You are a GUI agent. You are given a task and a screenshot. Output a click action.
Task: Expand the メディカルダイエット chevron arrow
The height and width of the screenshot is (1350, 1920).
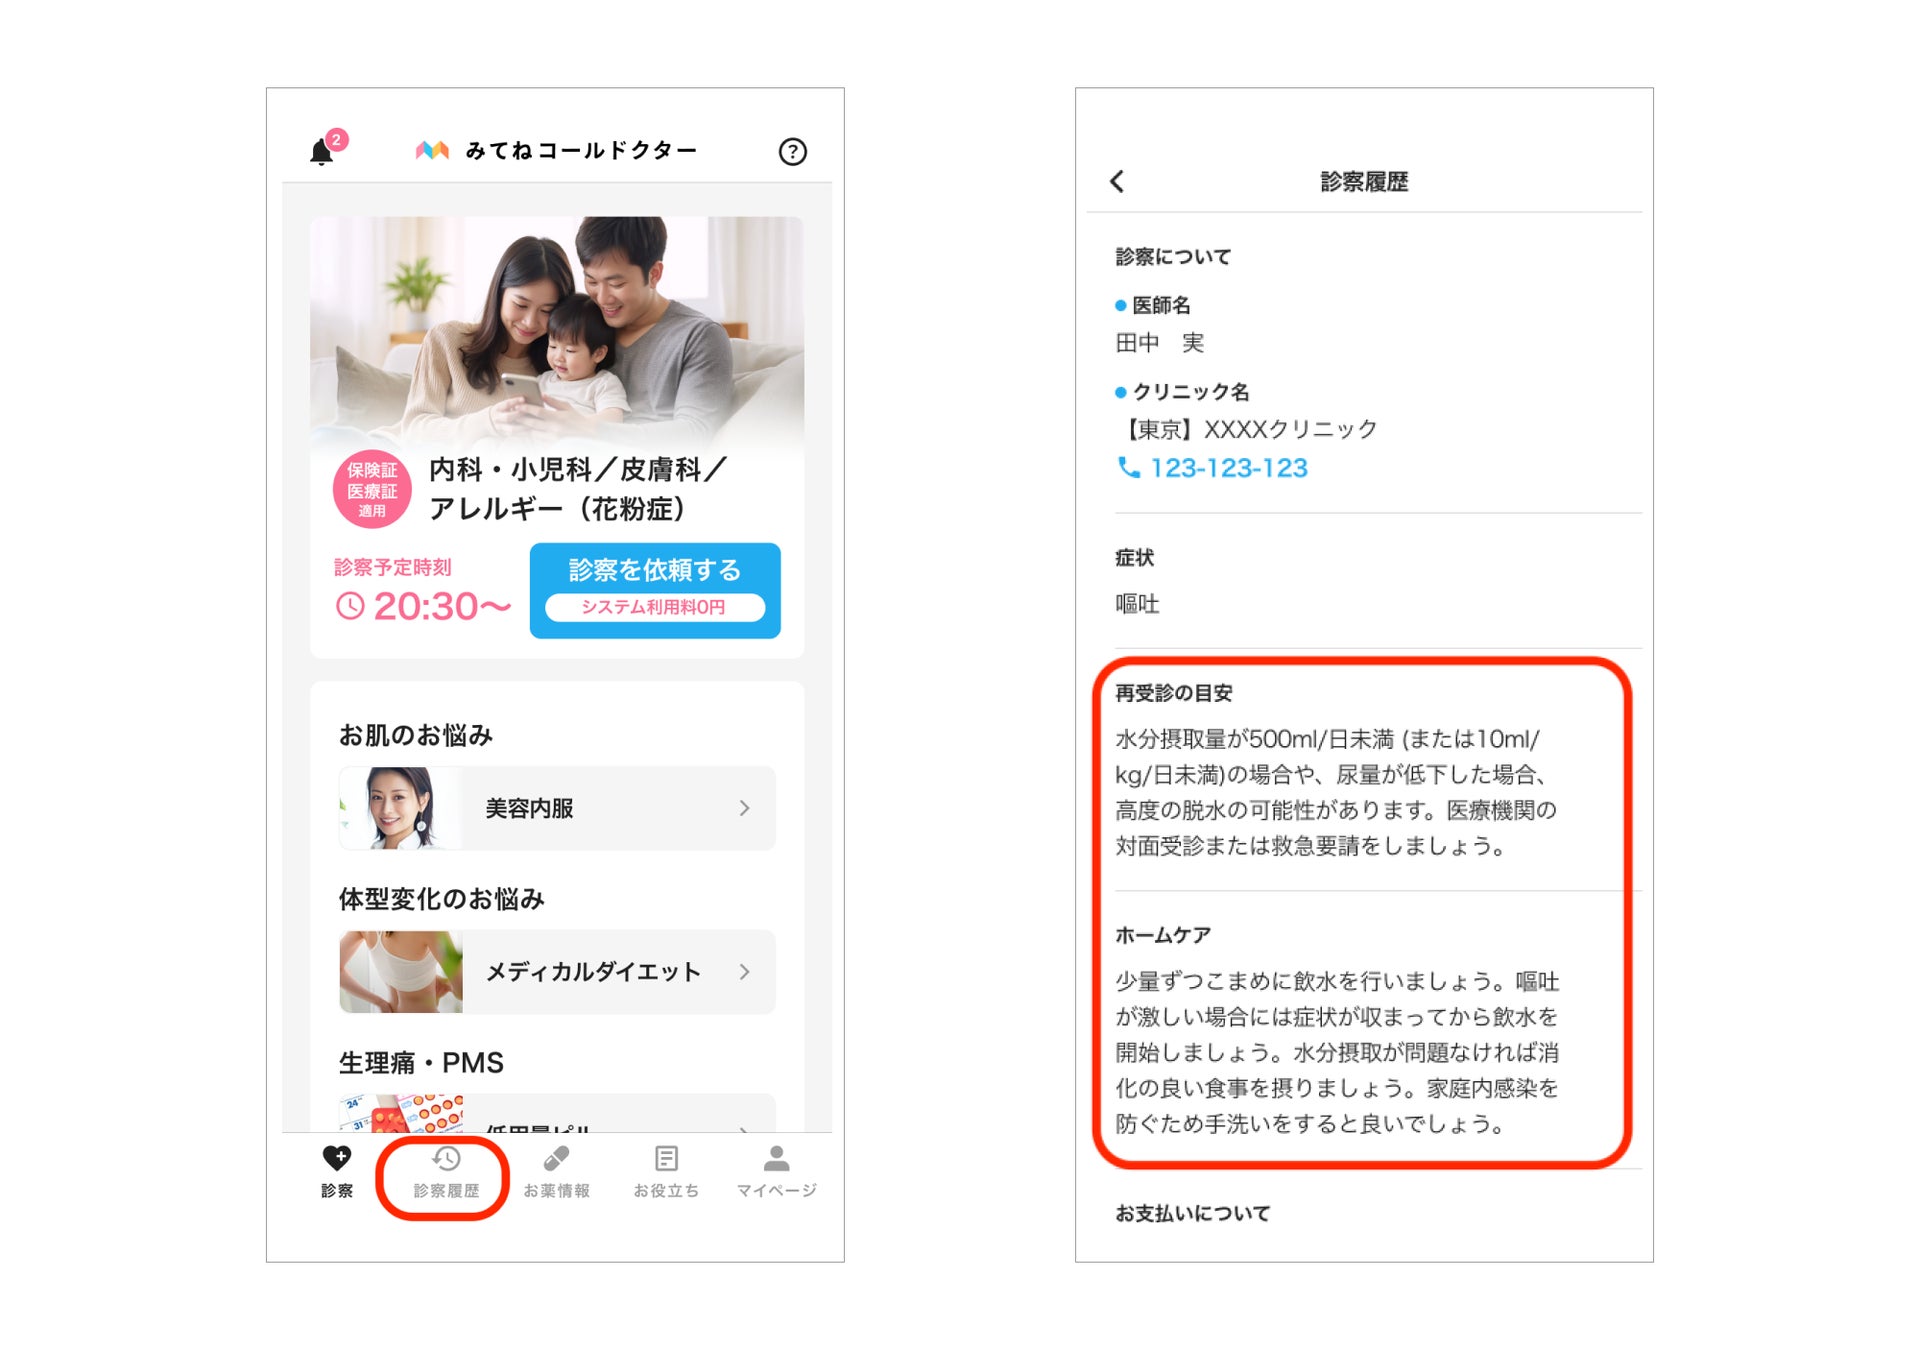[744, 972]
